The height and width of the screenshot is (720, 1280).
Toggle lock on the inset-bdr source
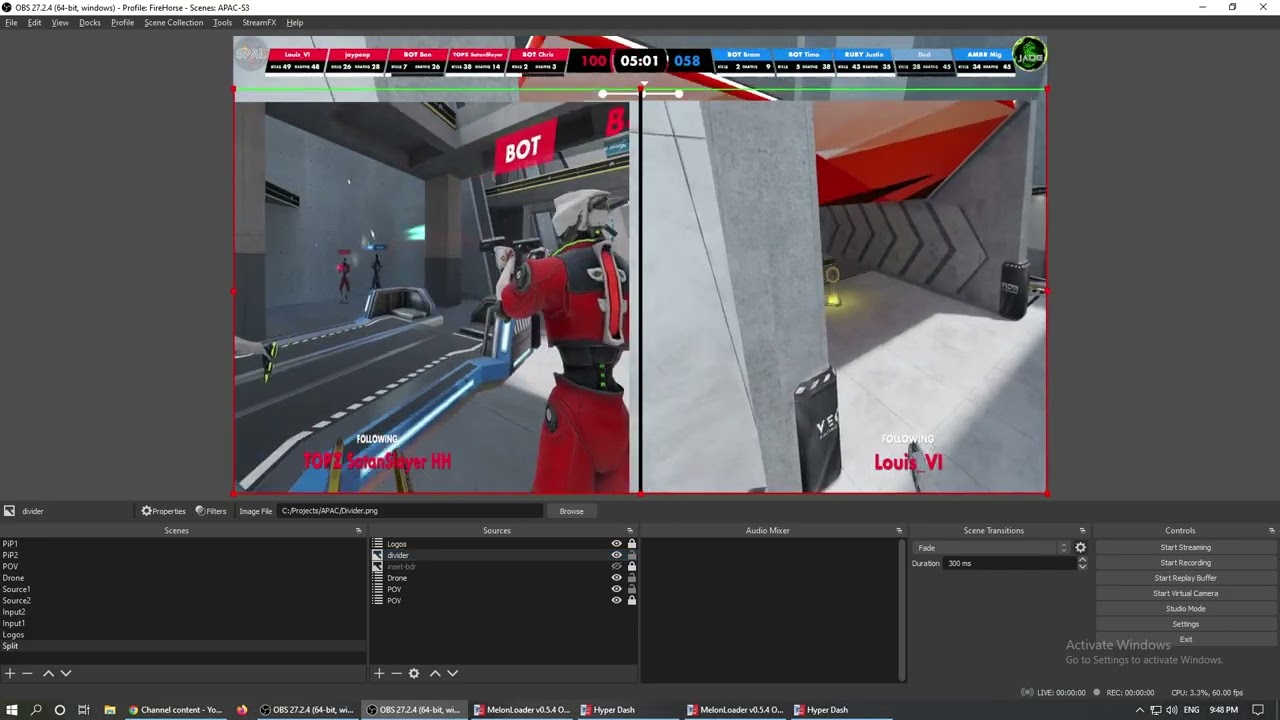point(632,566)
